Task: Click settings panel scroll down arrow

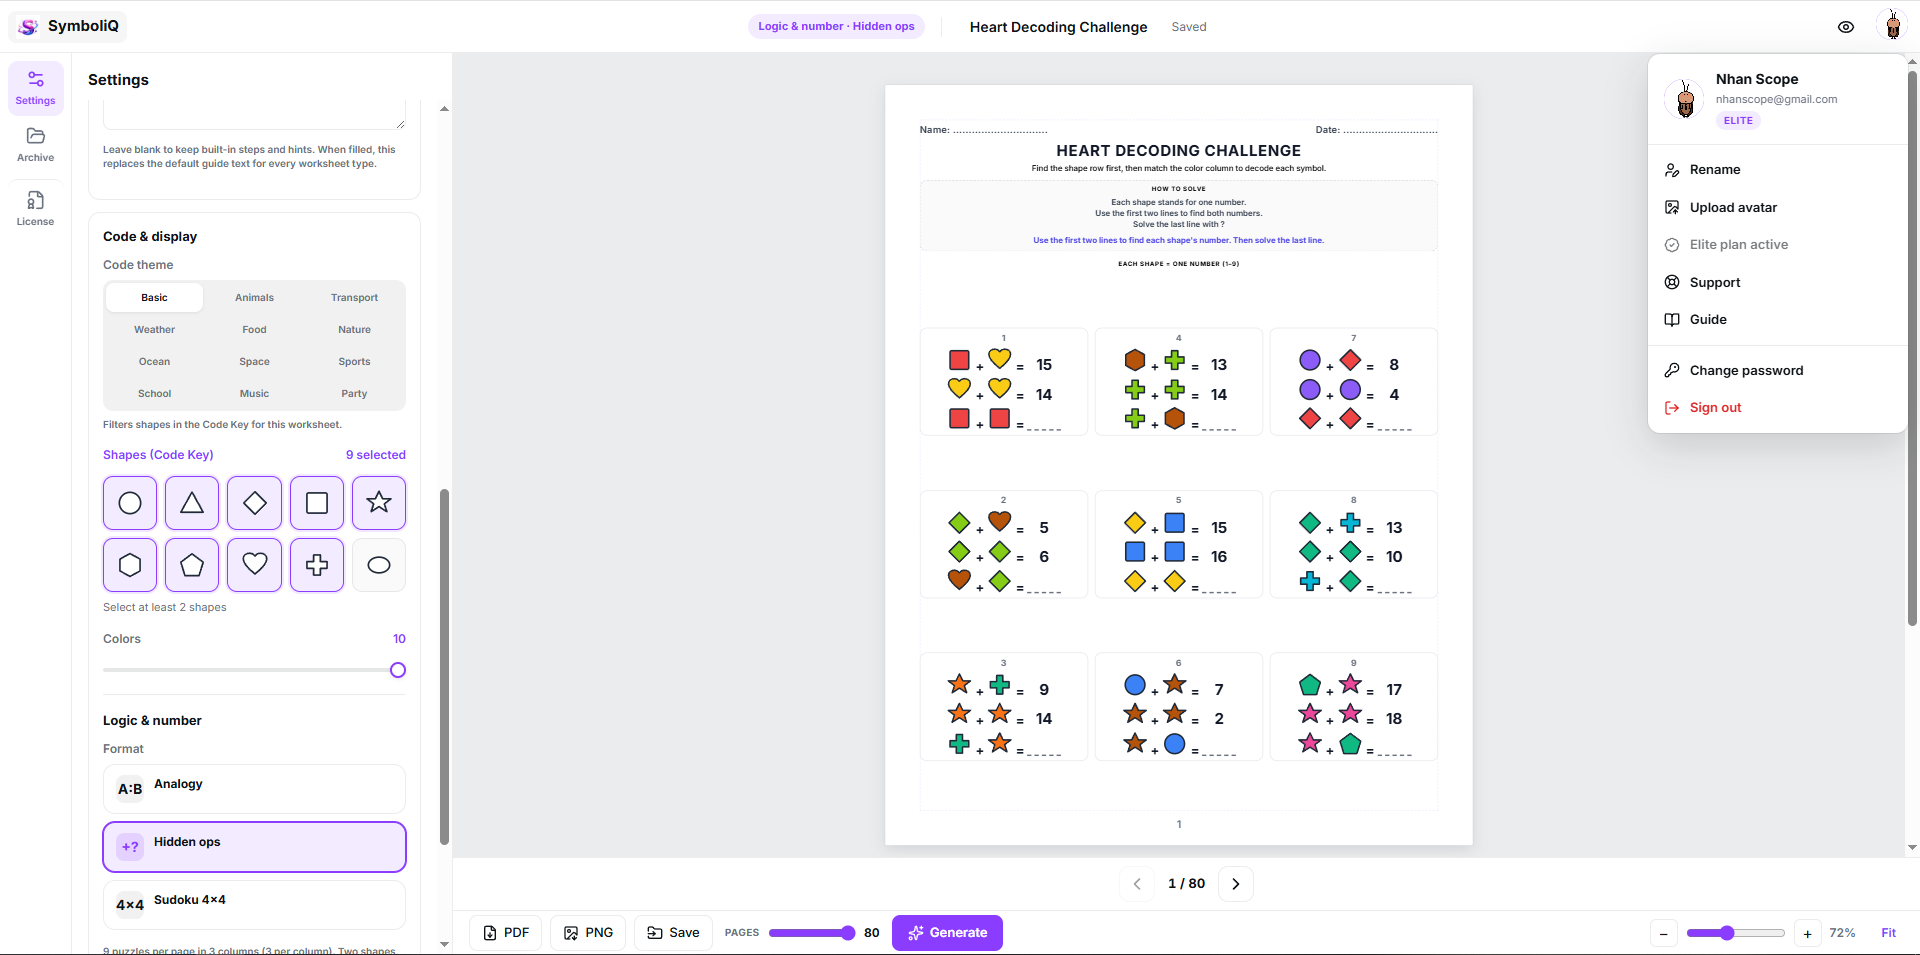Action: [444, 944]
